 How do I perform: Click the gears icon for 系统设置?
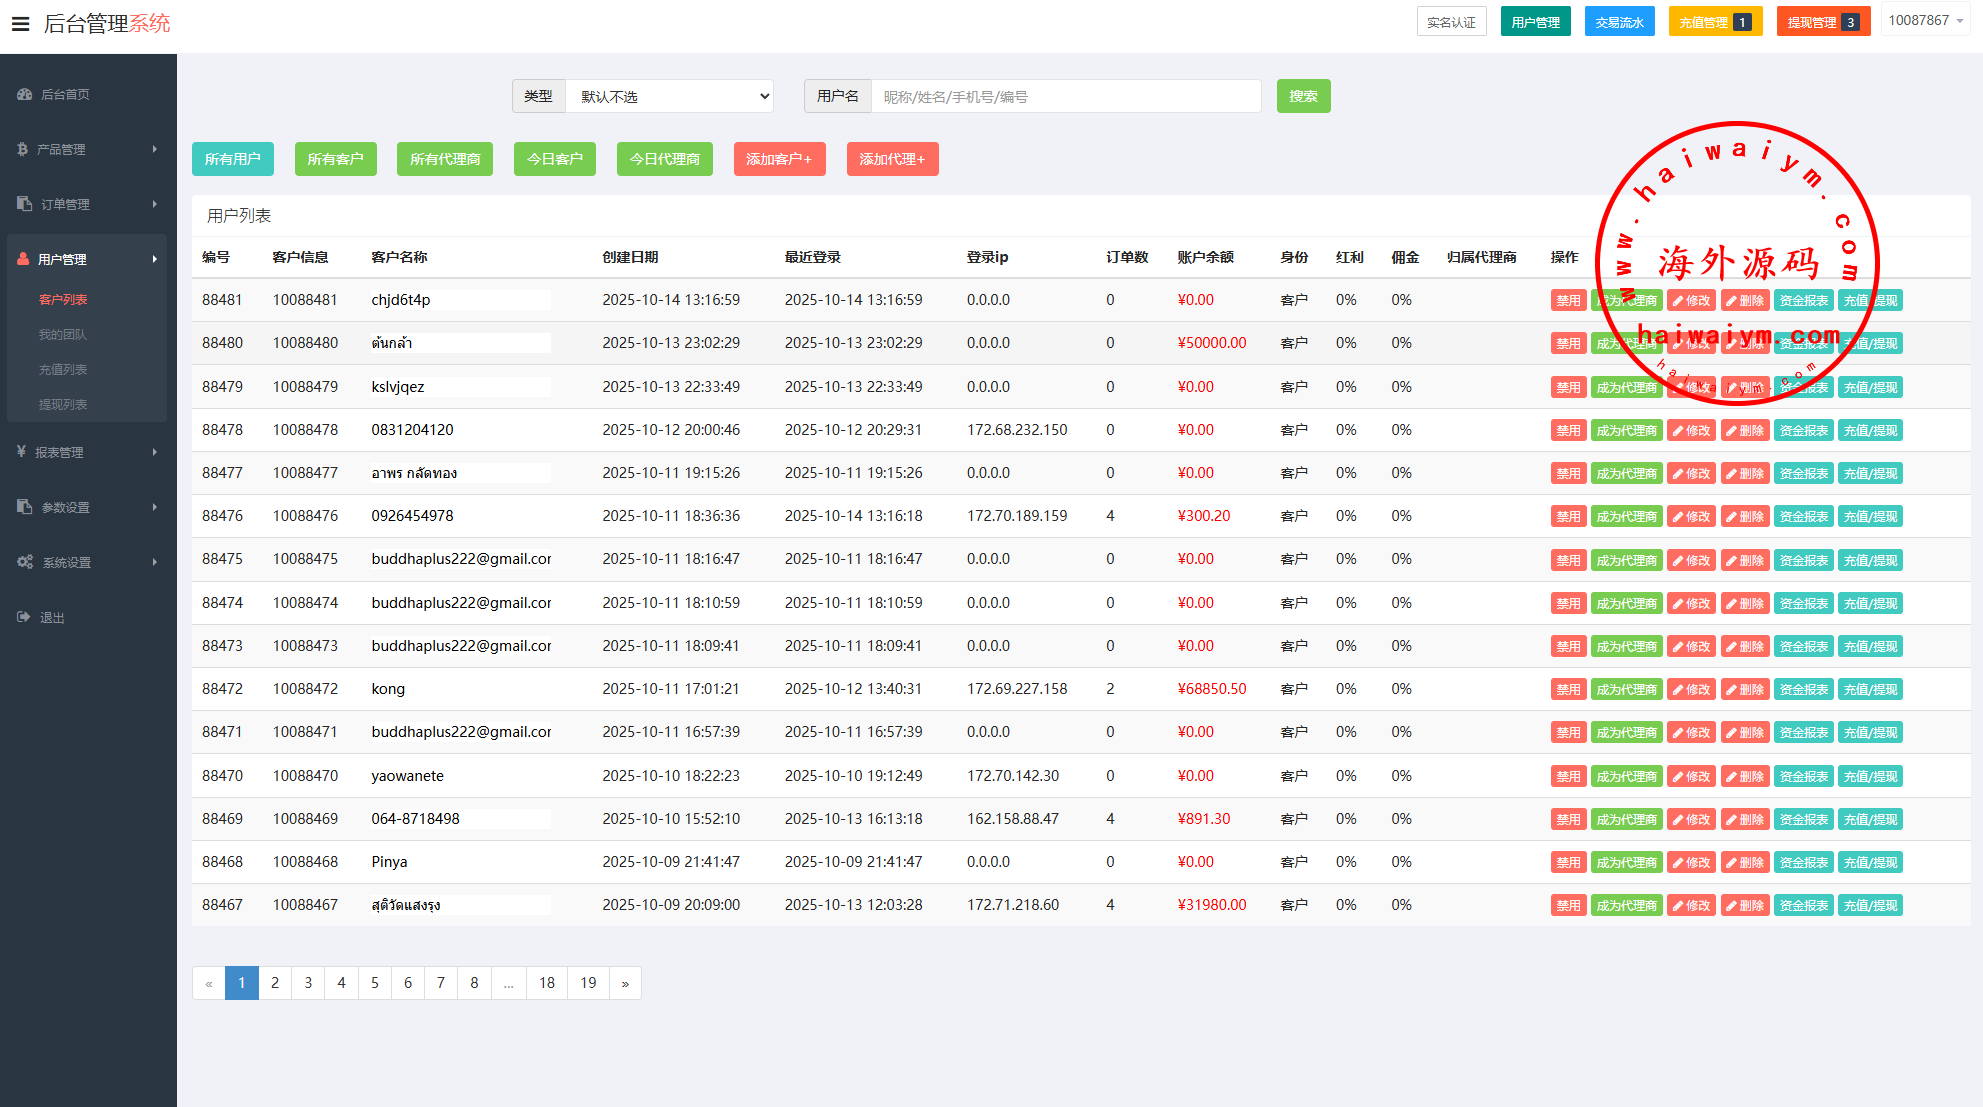point(25,562)
